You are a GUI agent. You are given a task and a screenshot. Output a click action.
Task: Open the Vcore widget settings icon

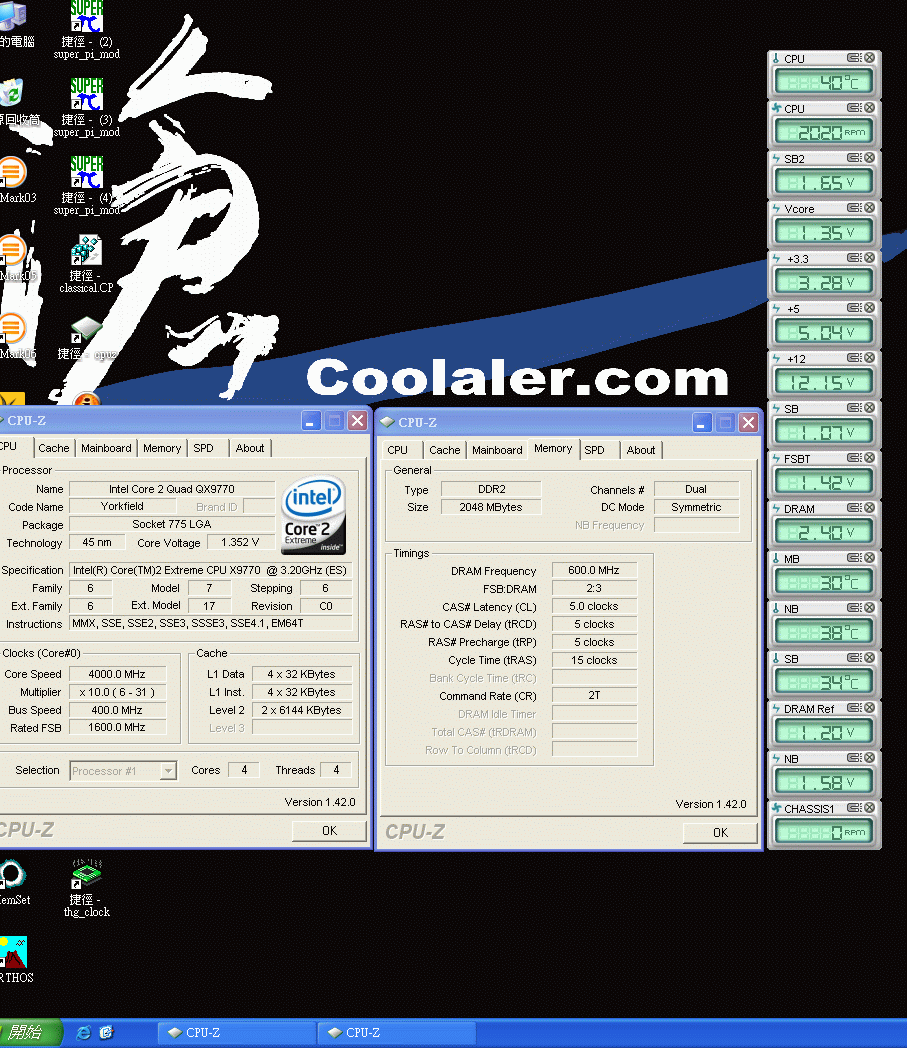click(x=854, y=209)
